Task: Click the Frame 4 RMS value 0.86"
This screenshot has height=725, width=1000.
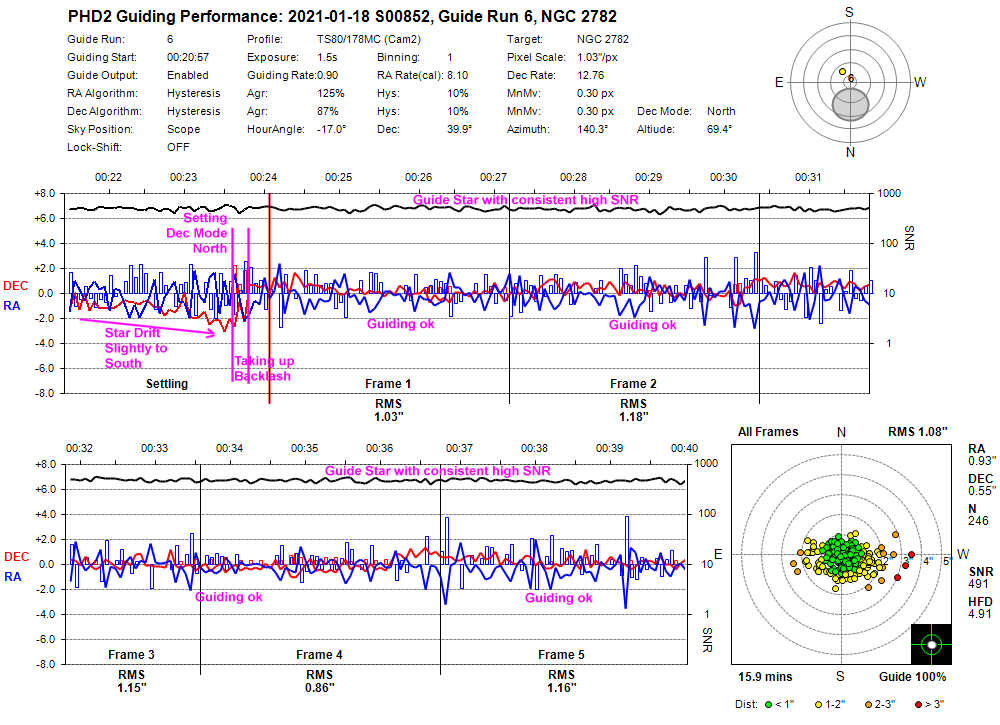Action: click(320, 688)
